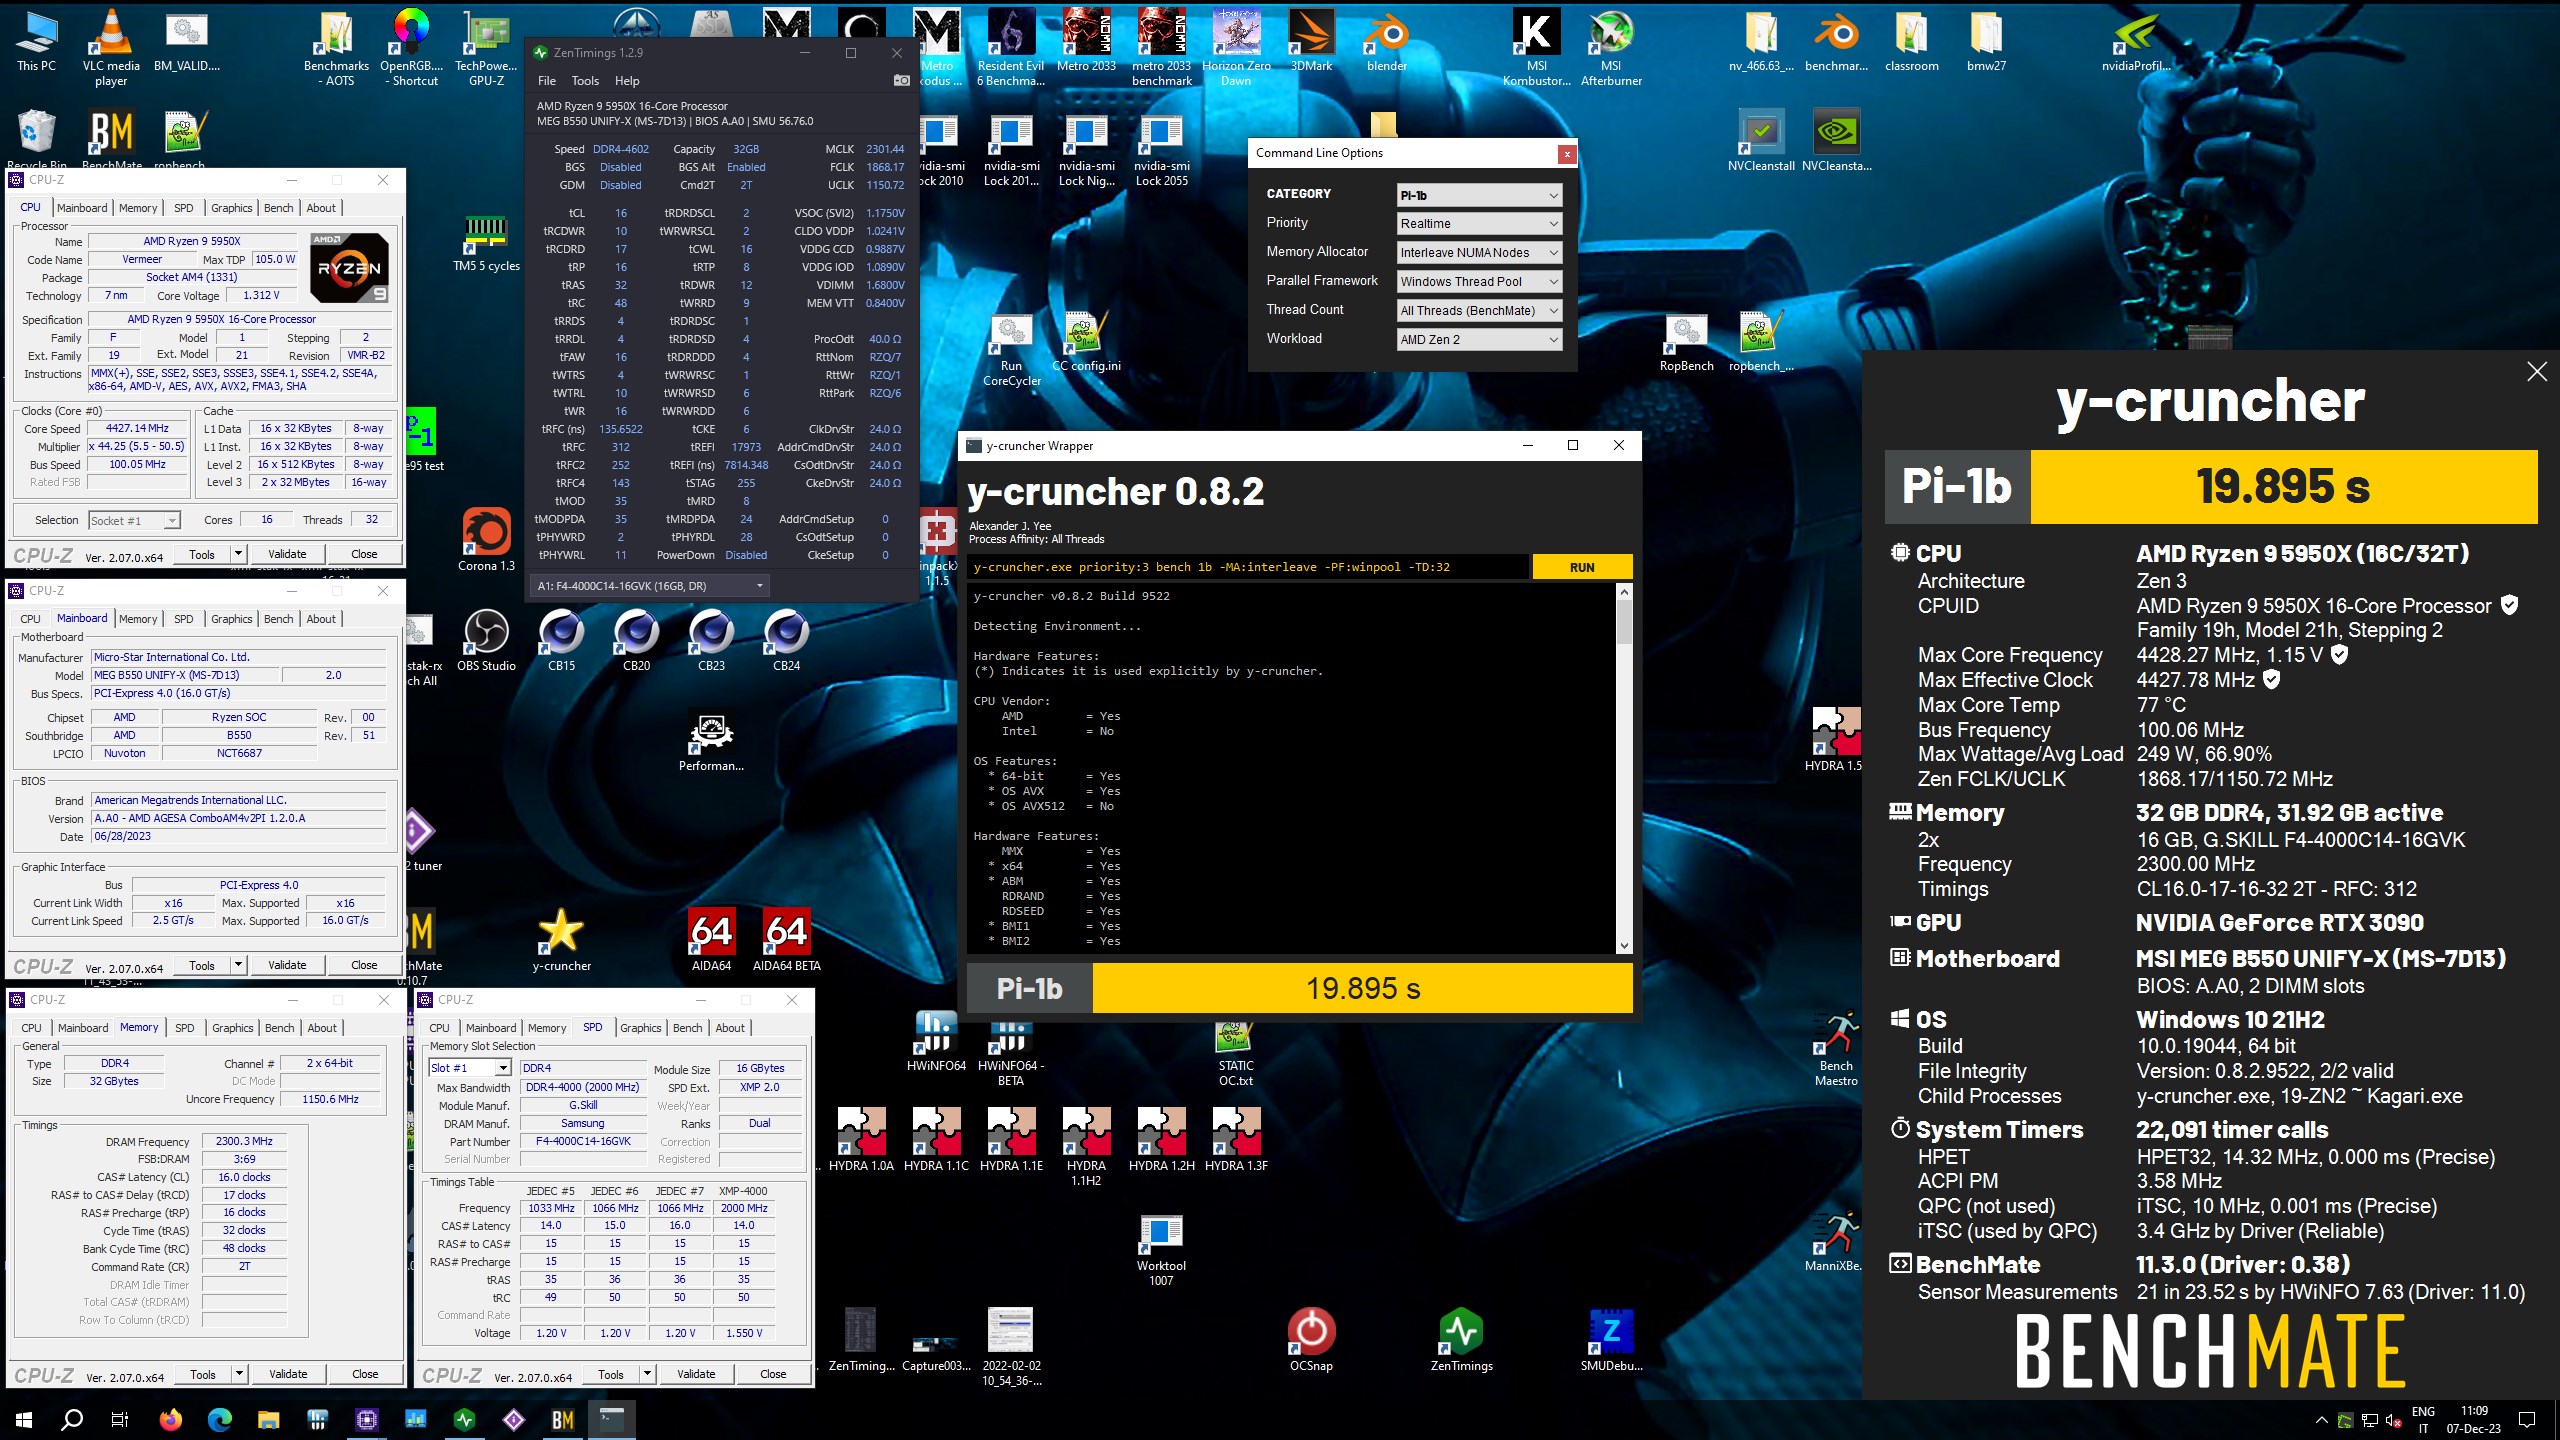This screenshot has width=2560, height=1440.
Task: Select Mainboard tab in top CPU-Z window
Action: tap(82, 208)
